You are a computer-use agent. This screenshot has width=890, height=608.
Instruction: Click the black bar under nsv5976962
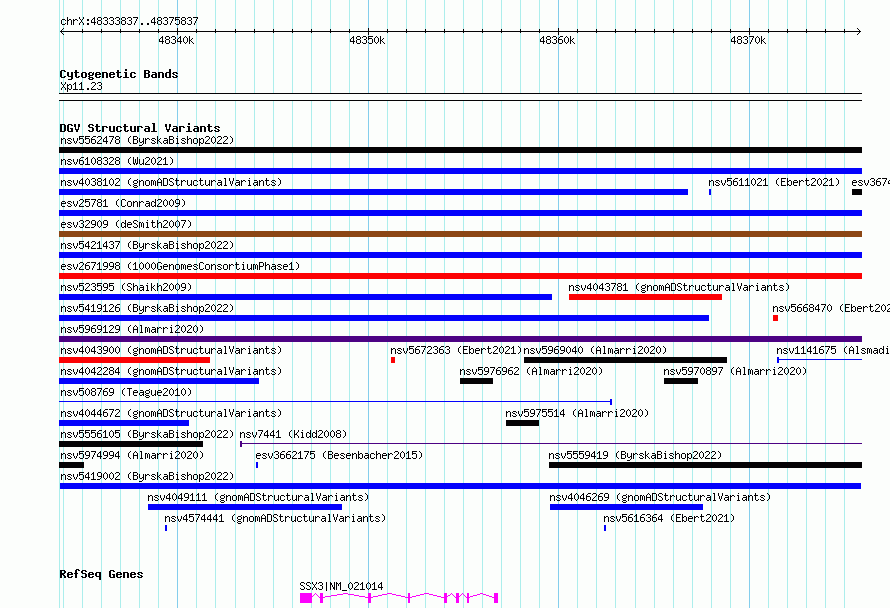(476, 381)
